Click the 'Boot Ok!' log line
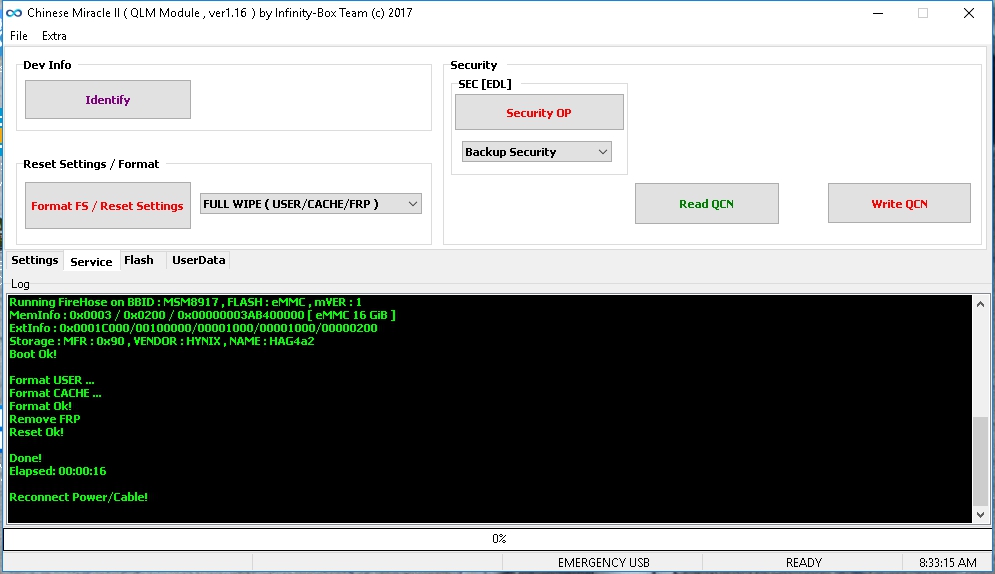The image size is (995, 574). tap(33, 355)
